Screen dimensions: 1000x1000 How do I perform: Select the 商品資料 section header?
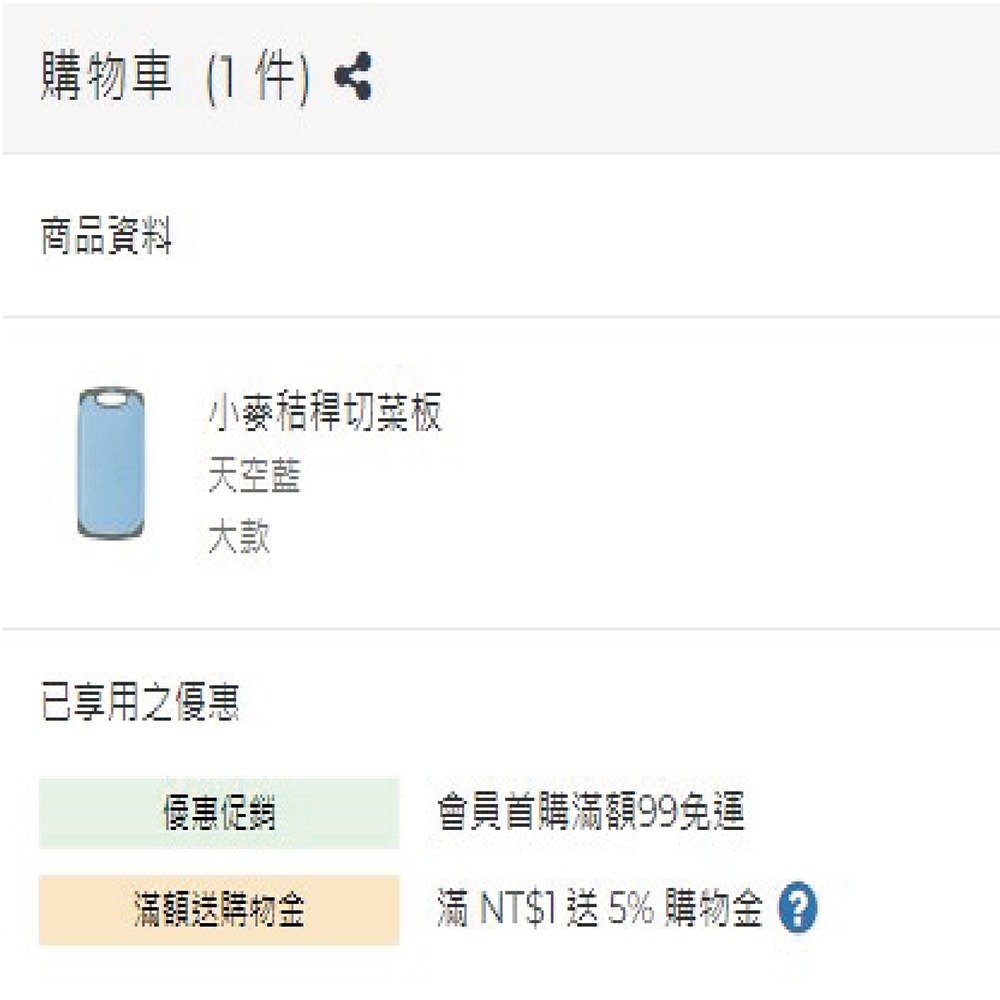click(x=106, y=239)
